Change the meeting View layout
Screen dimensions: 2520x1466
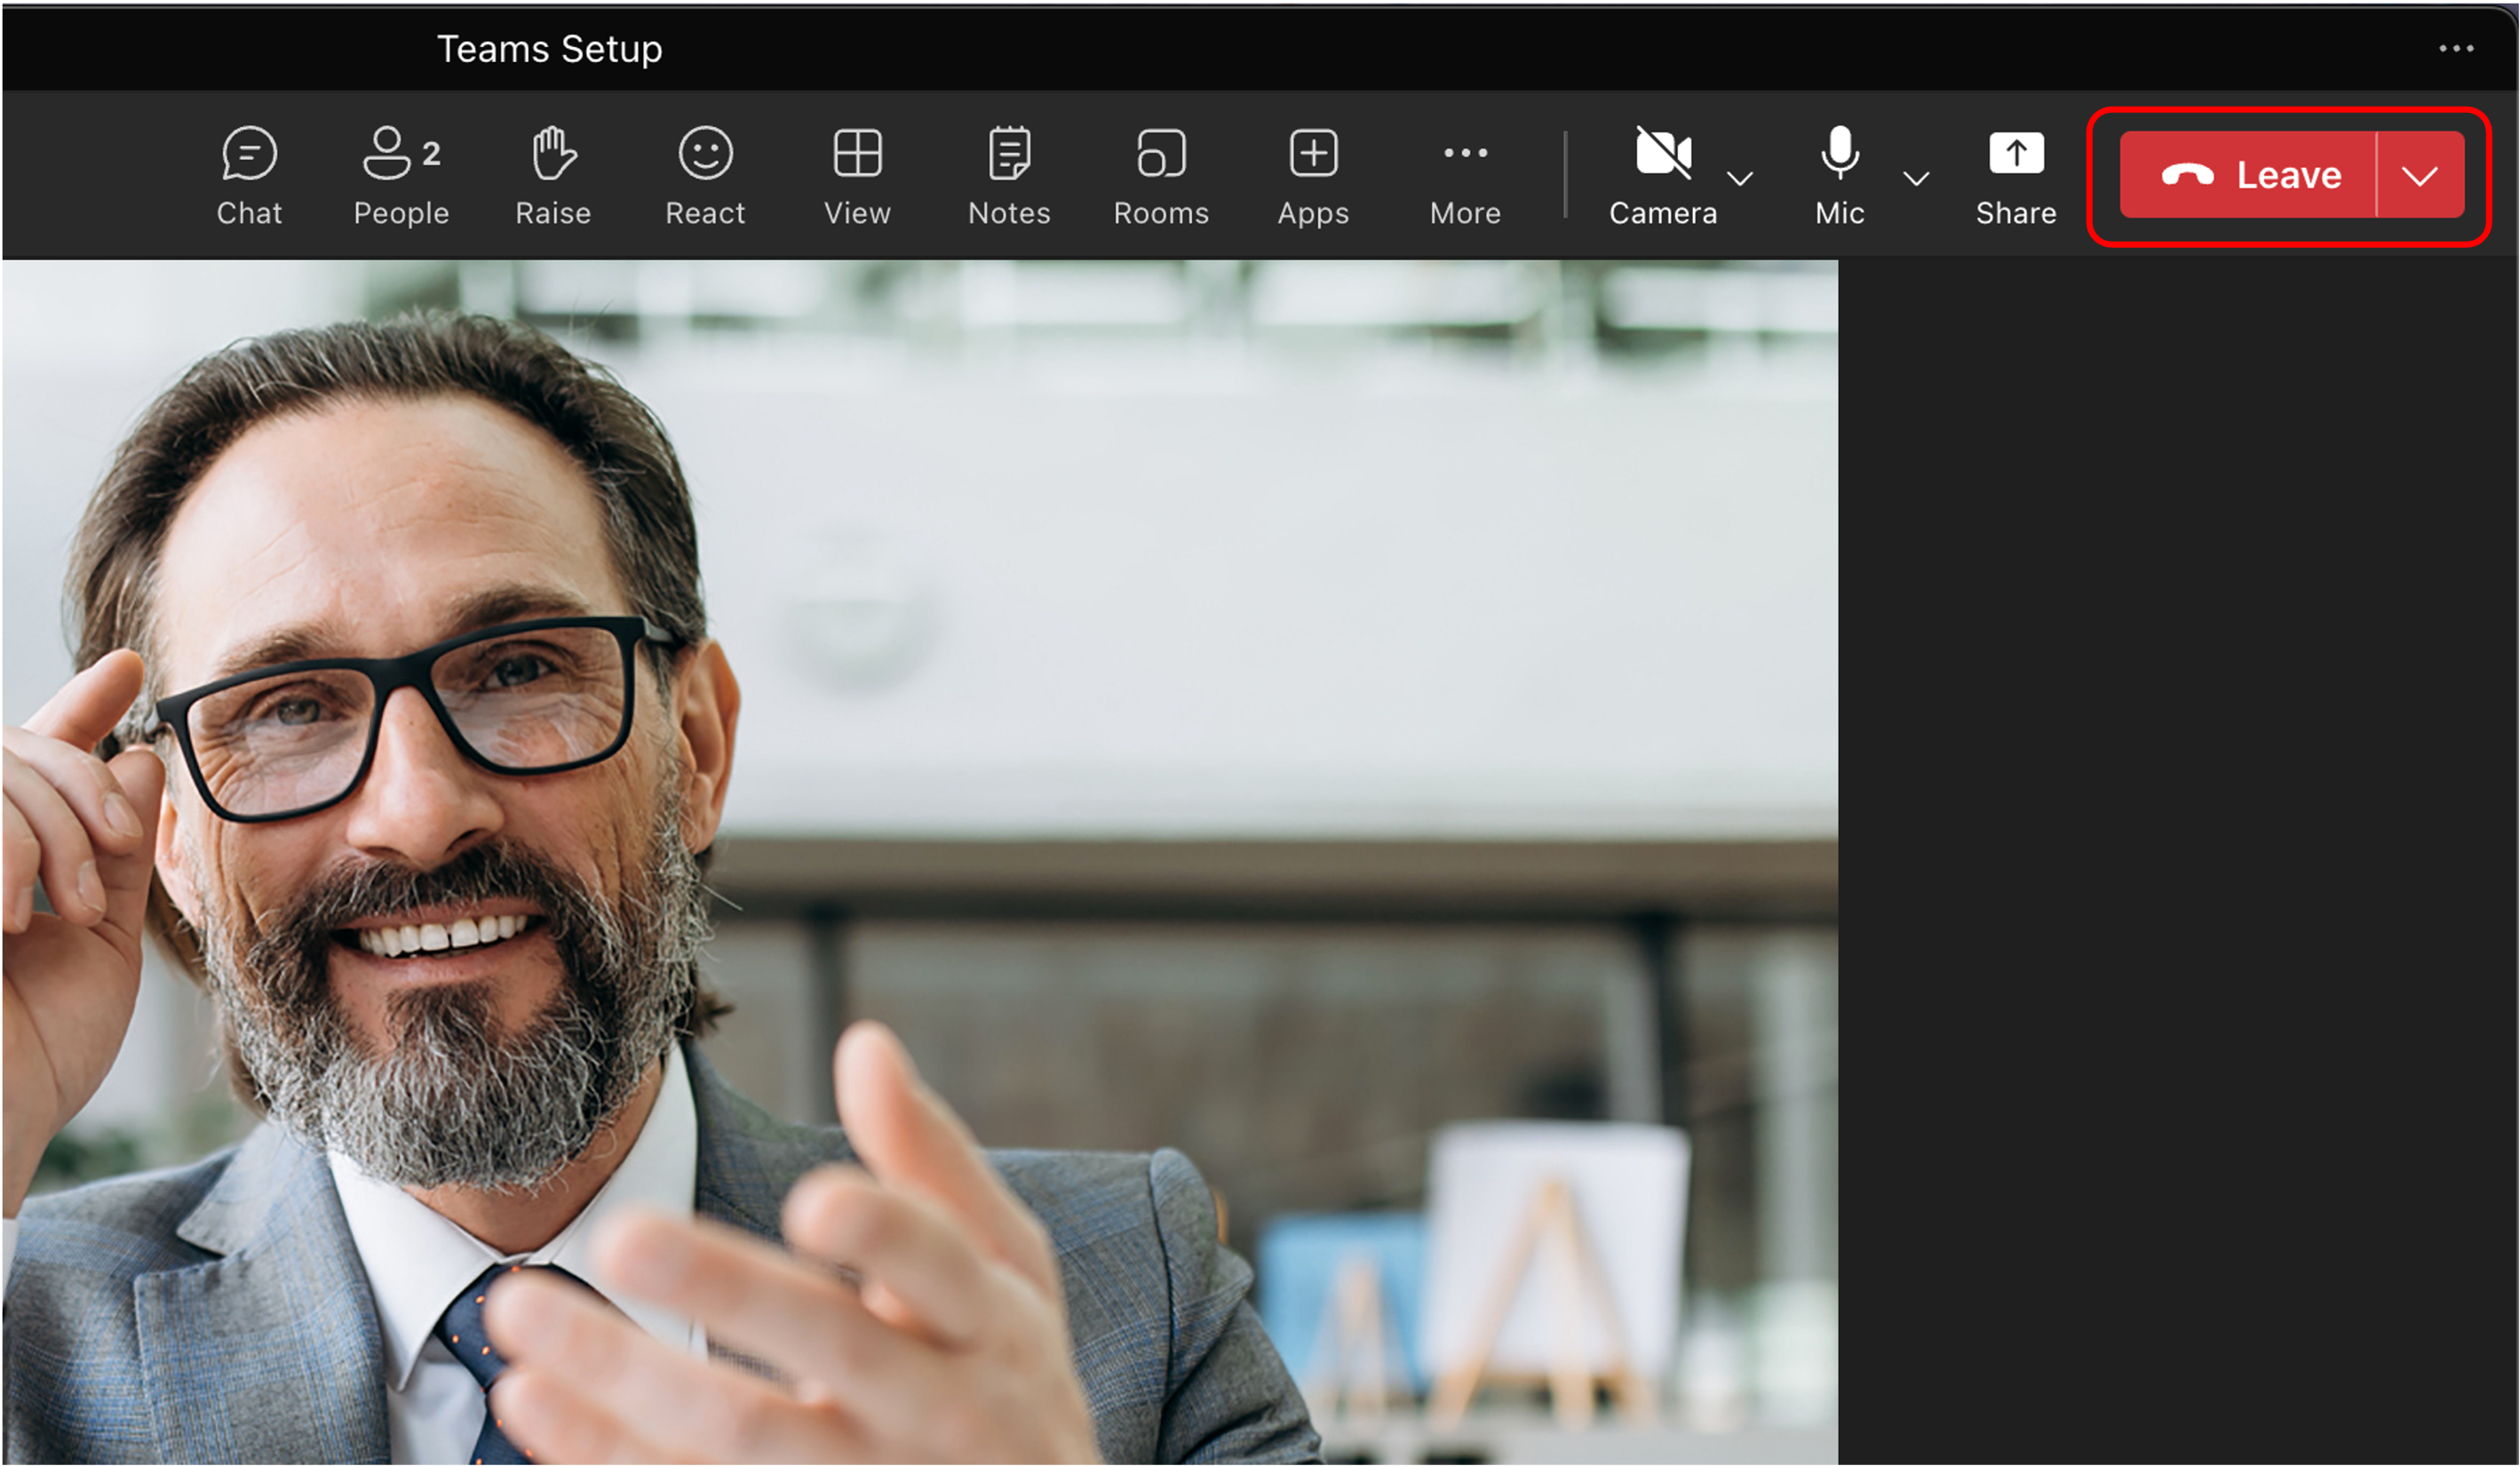click(x=857, y=176)
